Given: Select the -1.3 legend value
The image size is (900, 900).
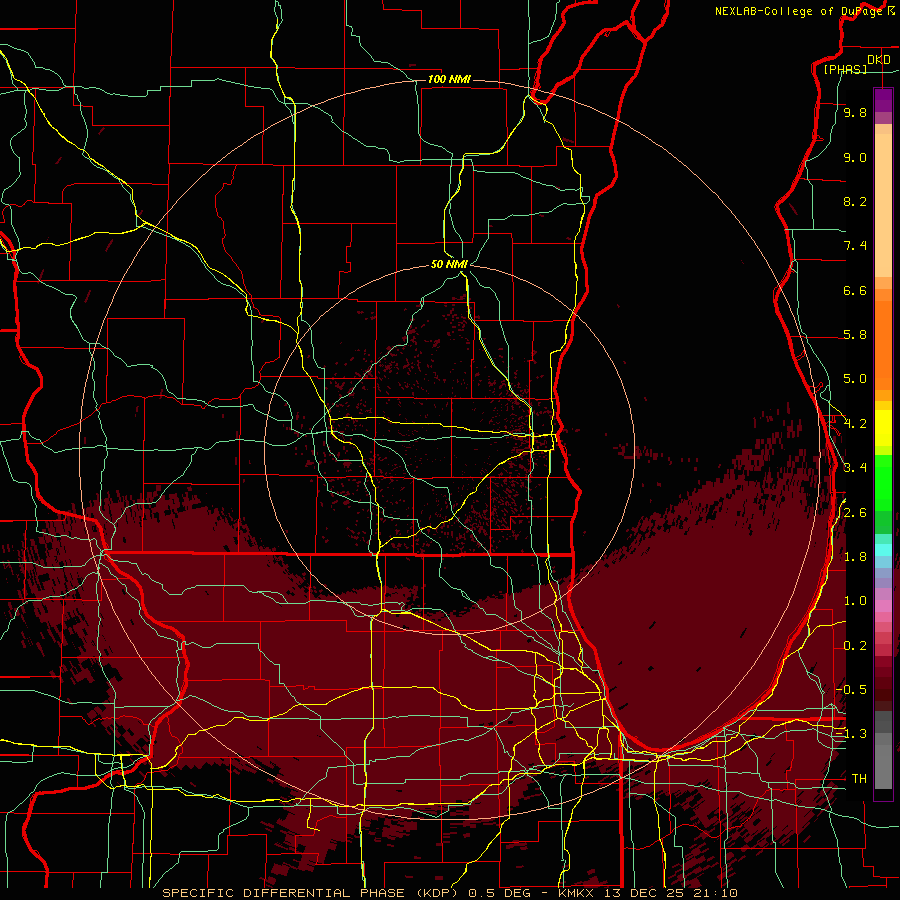Looking at the screenshot, I should [851, 734].
